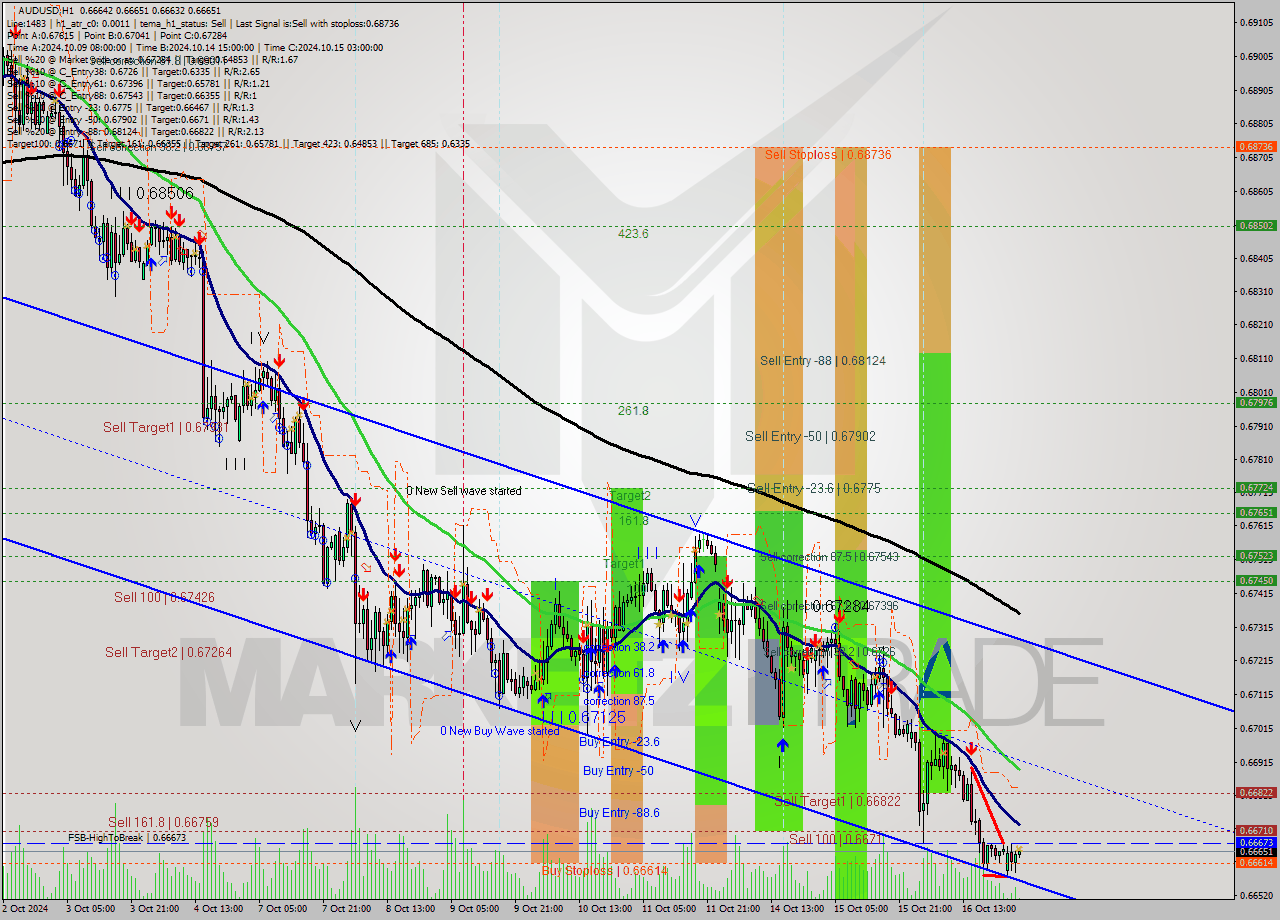Click the green 'Target2' label
The height and width of the screenshot is (920, 1280).
(630, 496)
